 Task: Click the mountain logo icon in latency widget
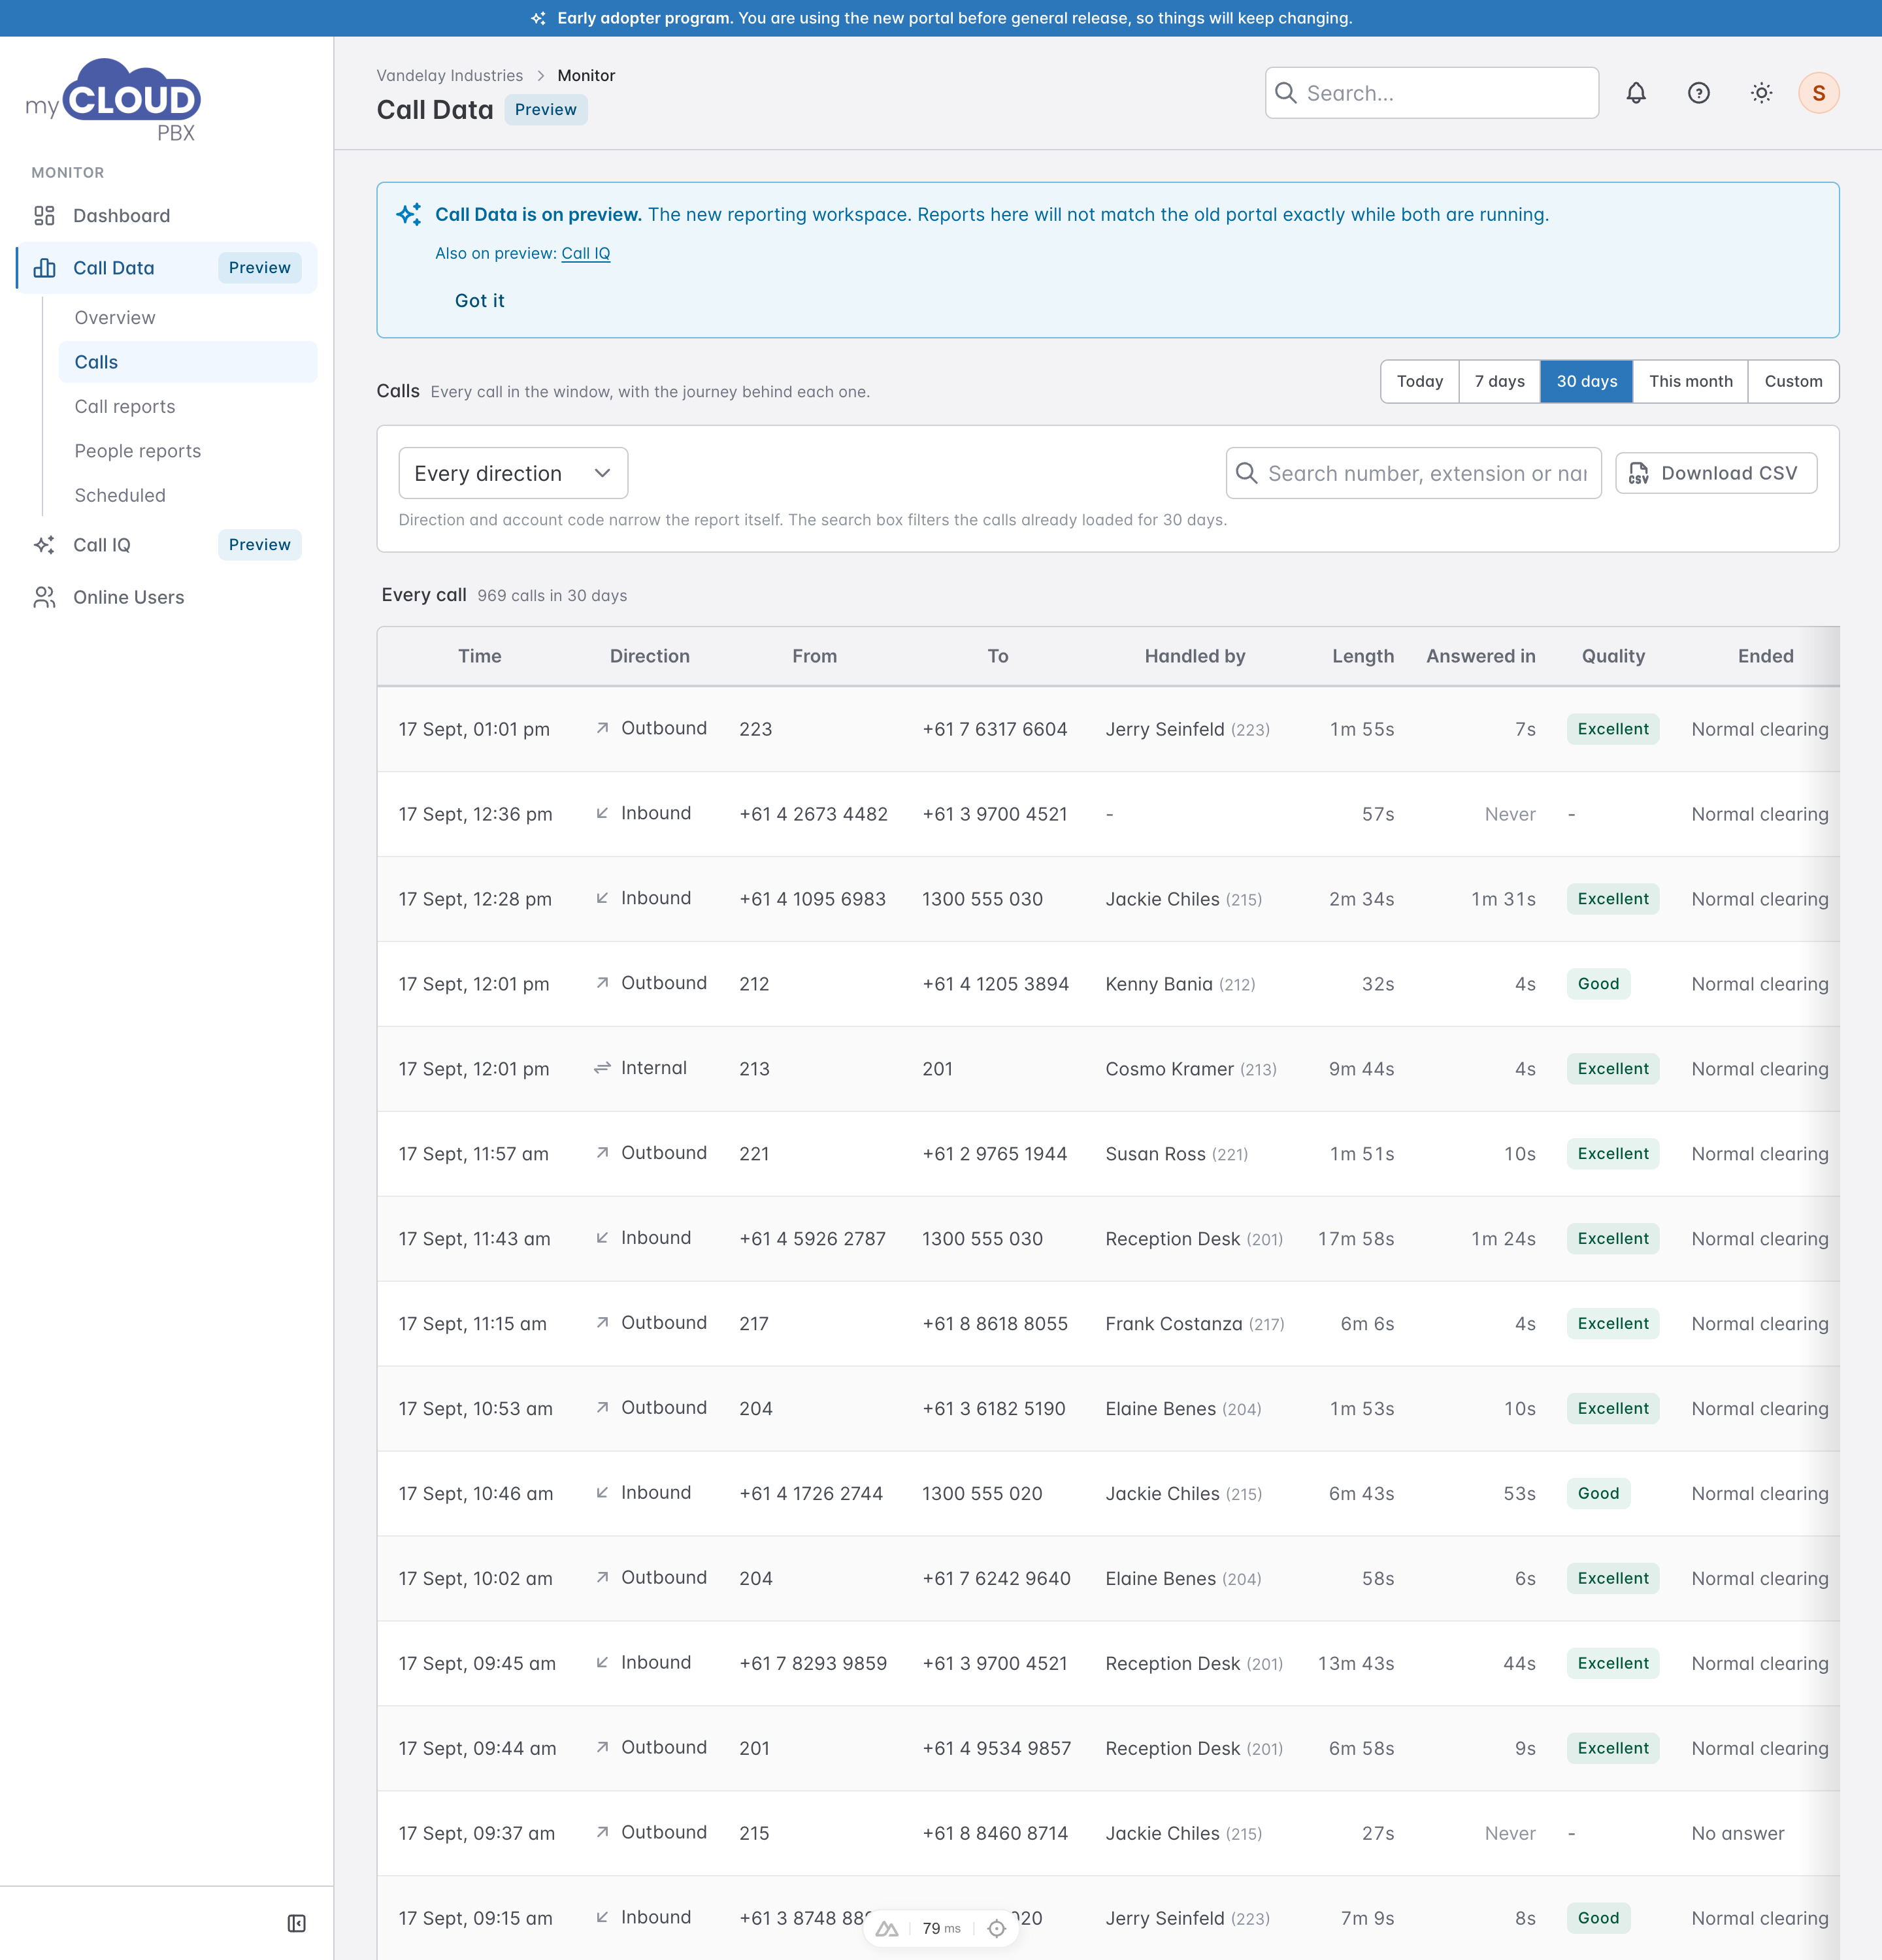pos(887,1929)
